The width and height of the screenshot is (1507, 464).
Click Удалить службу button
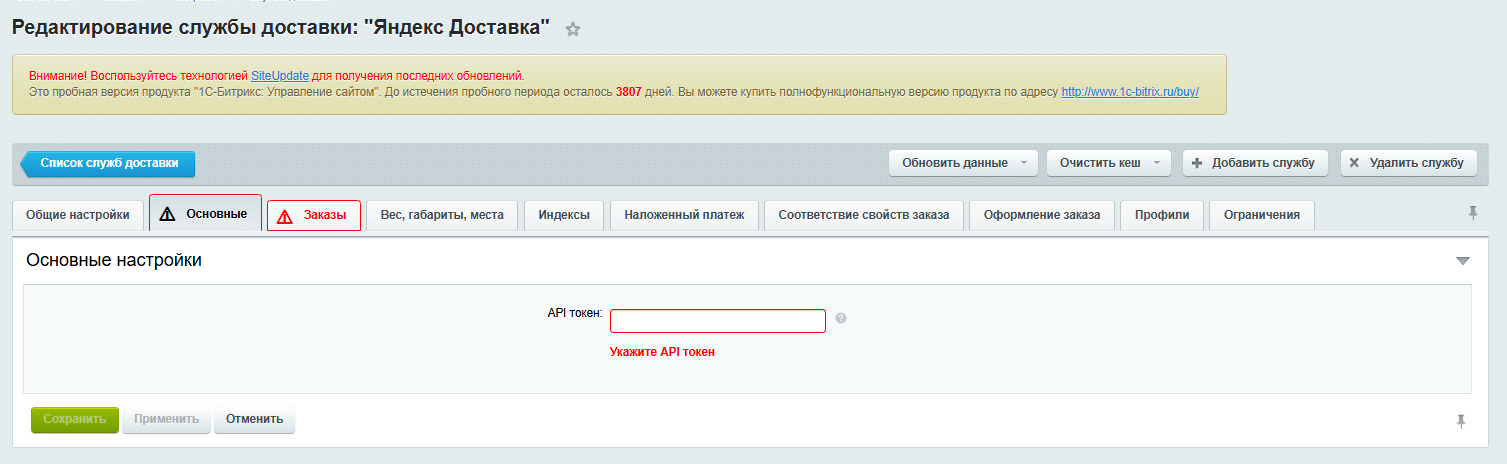[1408, 163]
